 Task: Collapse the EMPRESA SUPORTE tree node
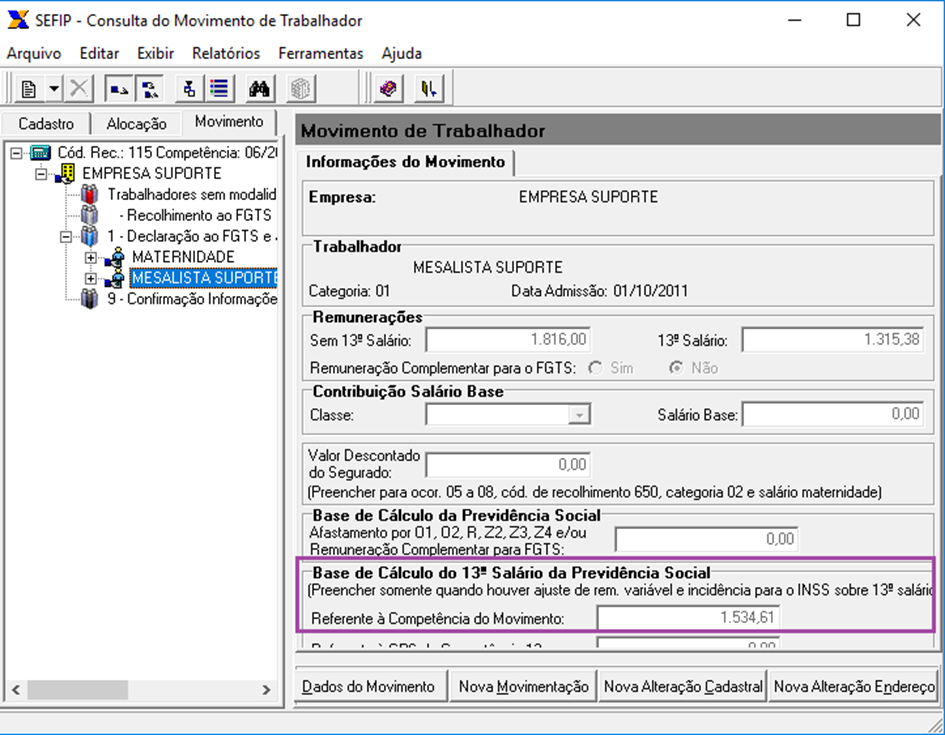(x=41, y=174)
